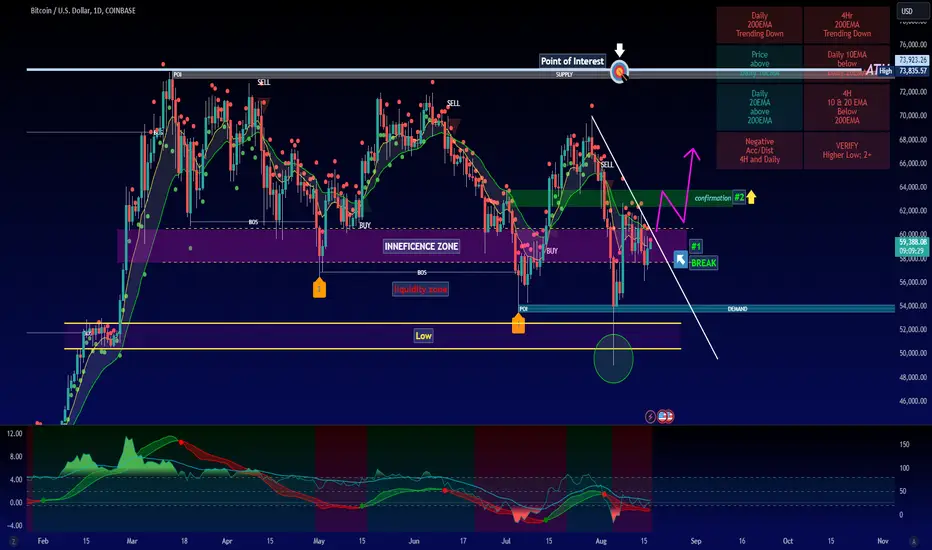Click the 4Hr 200EMA Trending Down cell
The image size is (932, 550).
(847, 25)
